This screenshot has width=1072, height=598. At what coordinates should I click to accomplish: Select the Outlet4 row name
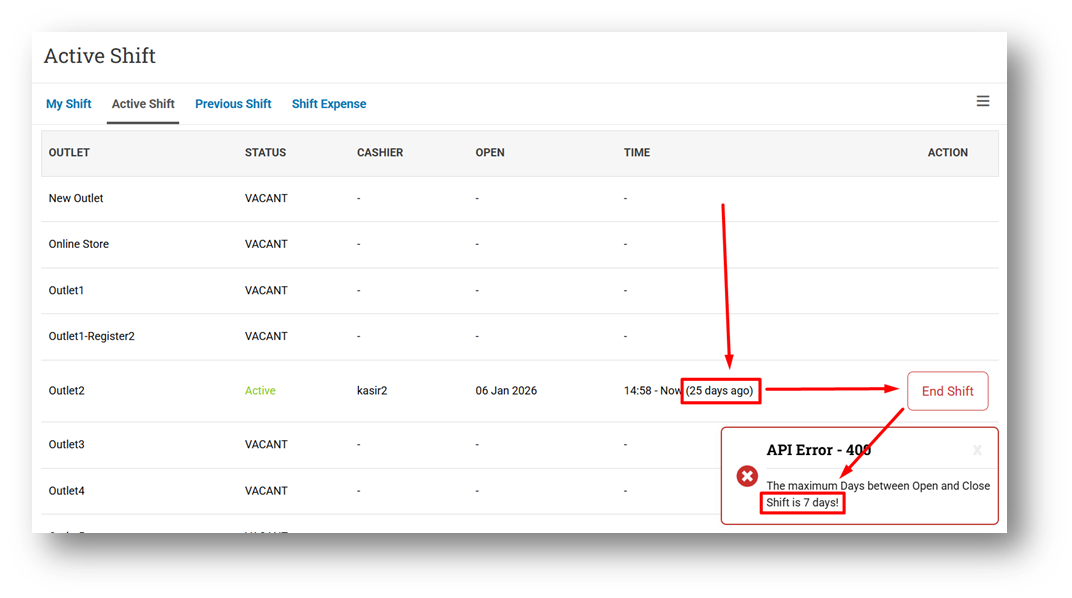(x=66, y=491)
